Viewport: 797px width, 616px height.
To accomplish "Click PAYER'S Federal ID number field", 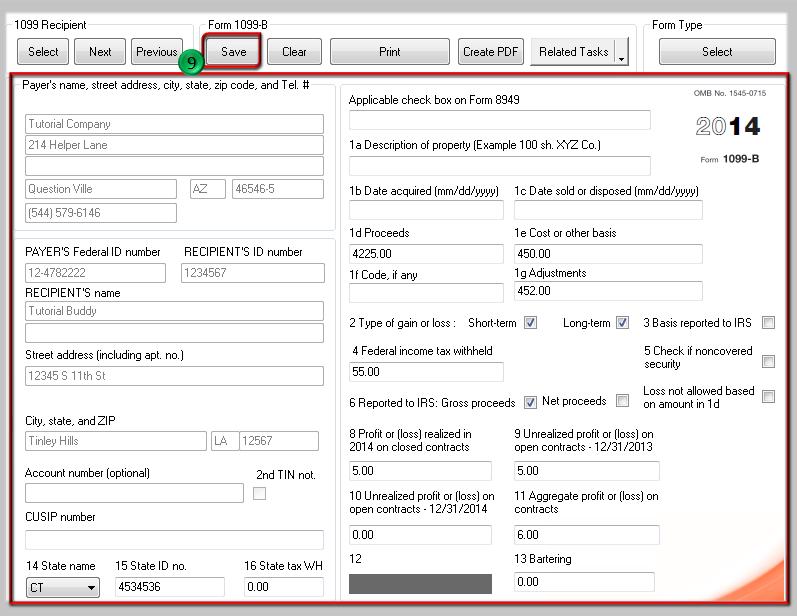I will coord(95,273).
